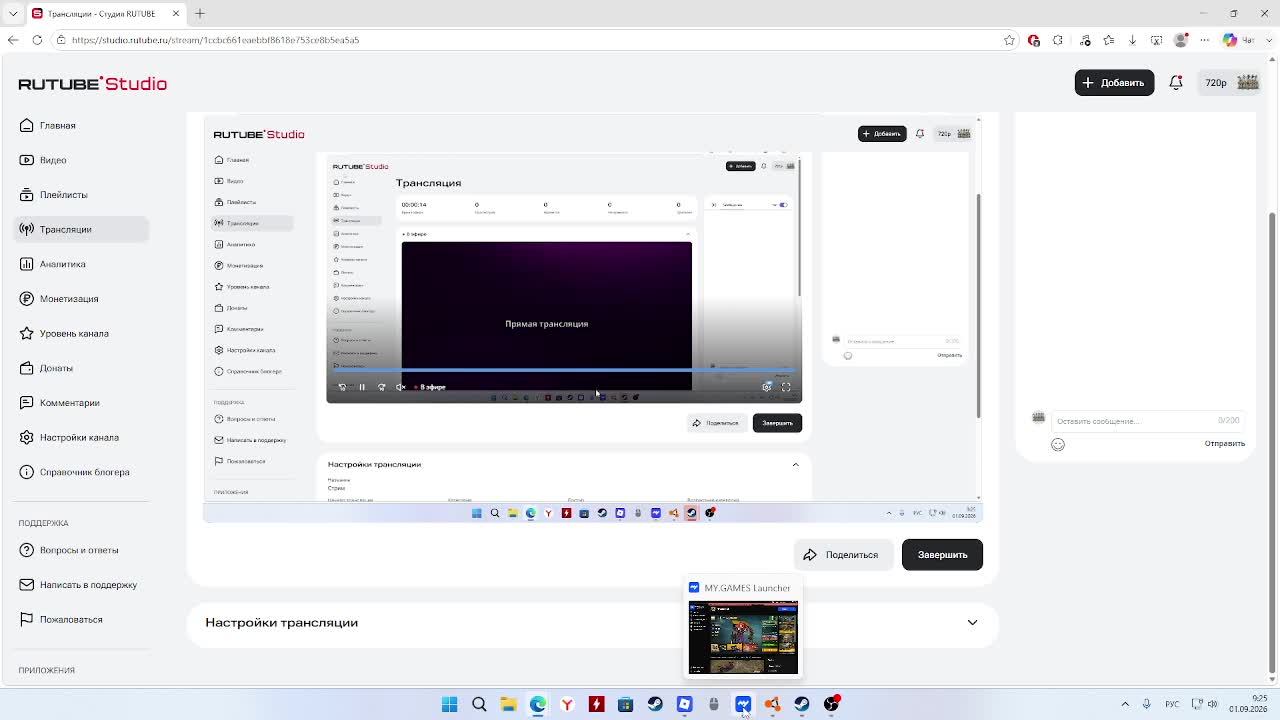Open Плейлисты in the sidebar
The width and height of the screenshot is (1280, 720).
(54, 195)
